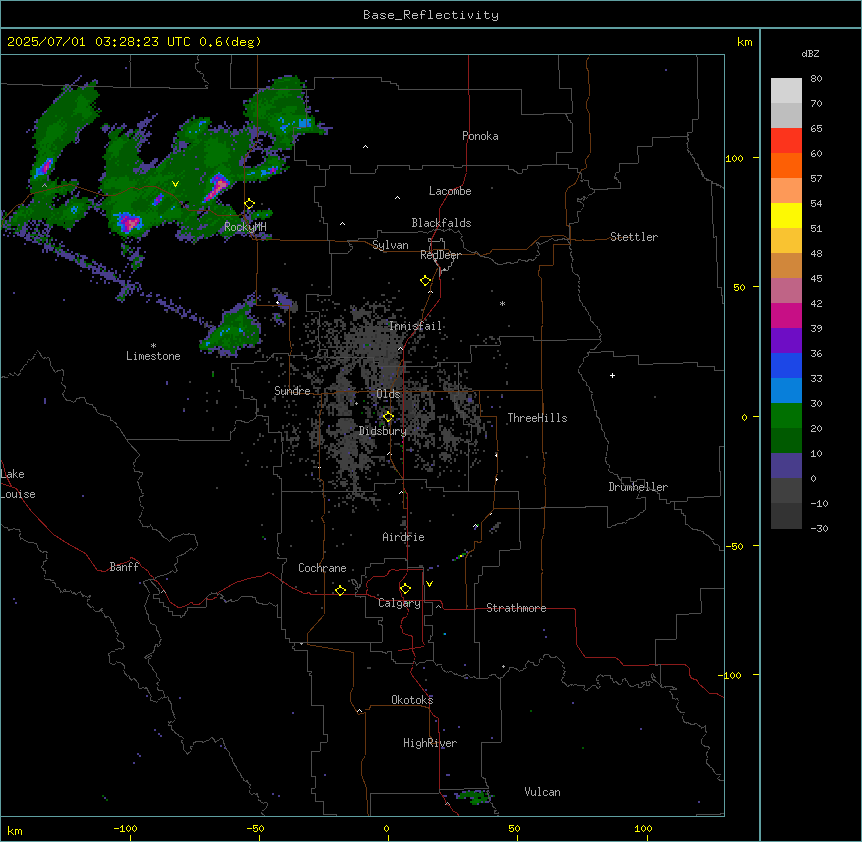Click the asterisk marker above Limestone
This screenshot has width=862, height=842.
(153, 346)
